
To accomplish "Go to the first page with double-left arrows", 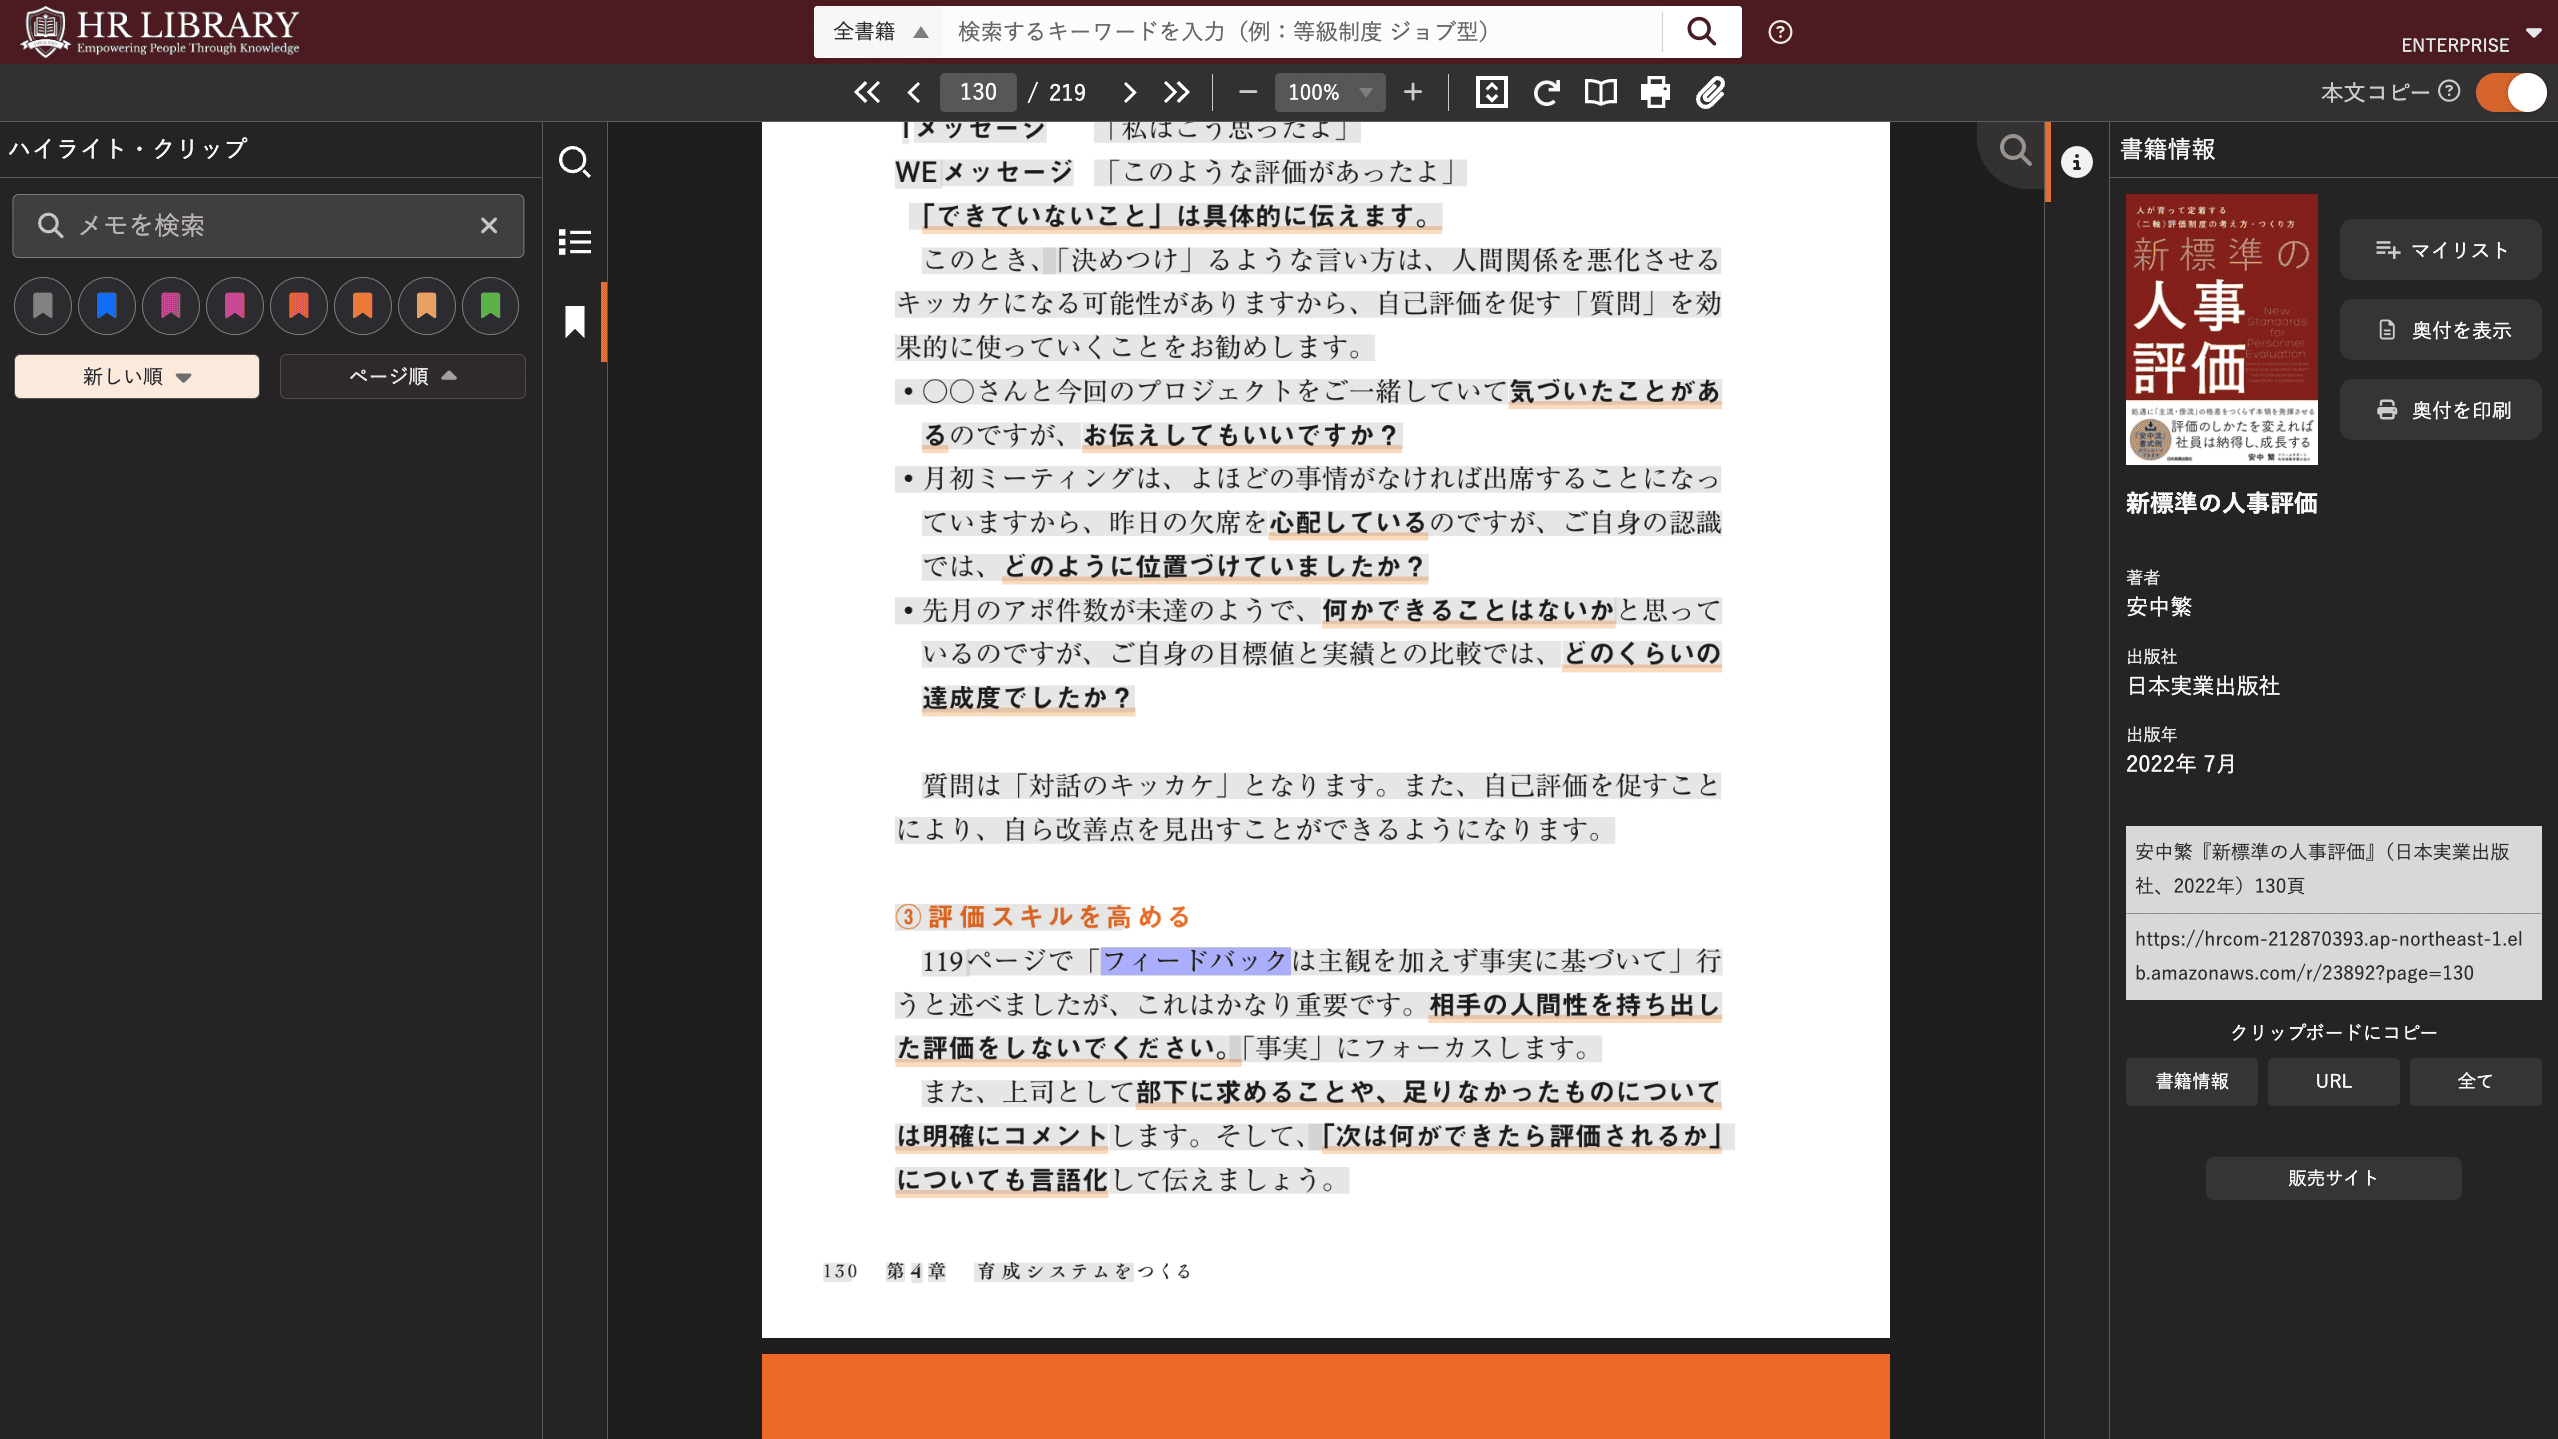I will click(866, 92).
